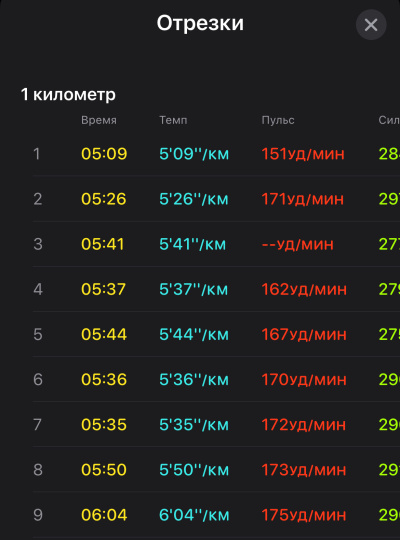The width and height of the screenshot is (400, 540).
Task: Select split 1 time 05:09
Action: [104, 154]
